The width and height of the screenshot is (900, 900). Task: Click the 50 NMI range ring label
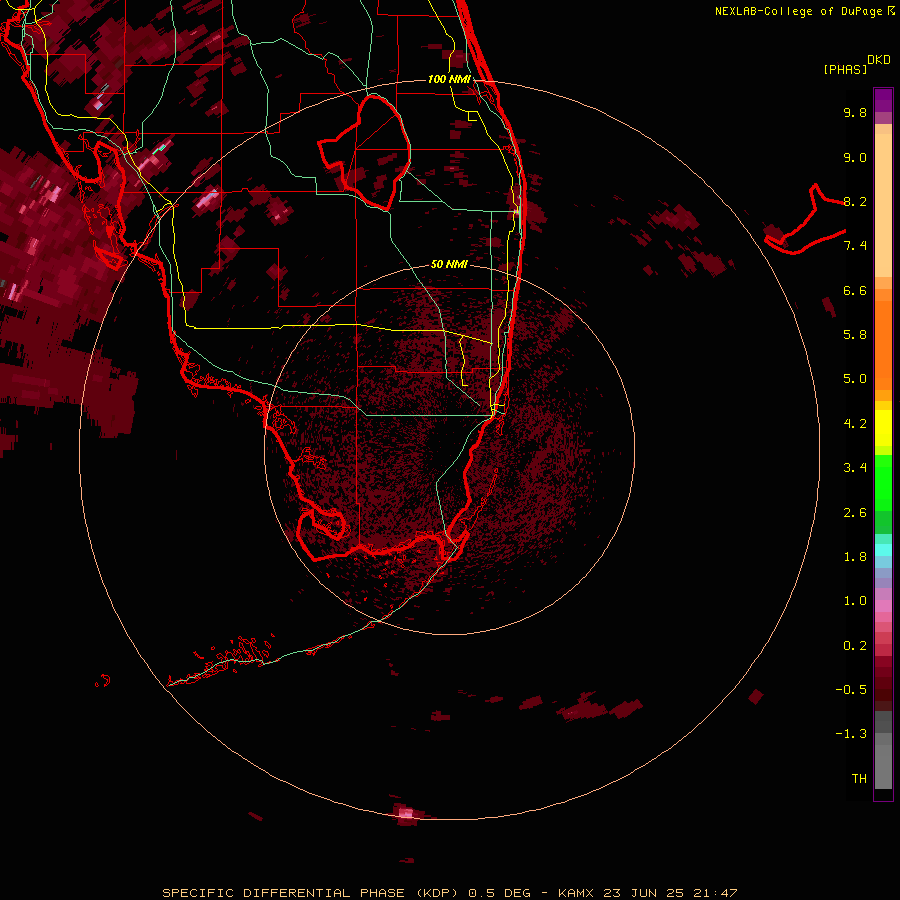click(449, 264)
